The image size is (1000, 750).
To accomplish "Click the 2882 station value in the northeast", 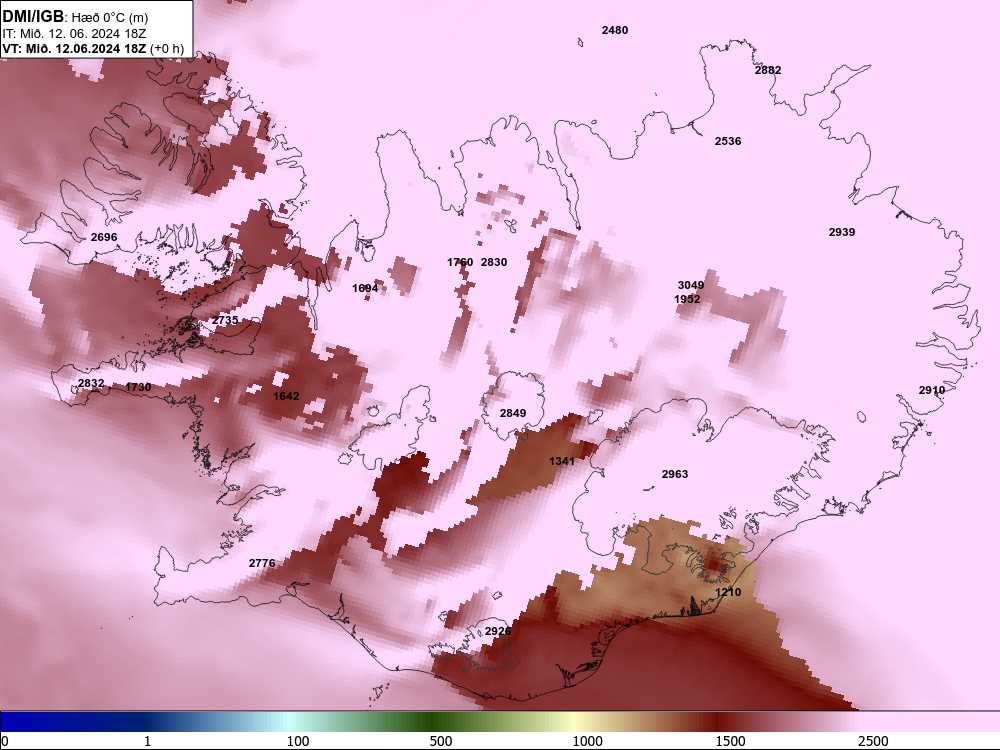I will 768,70.
